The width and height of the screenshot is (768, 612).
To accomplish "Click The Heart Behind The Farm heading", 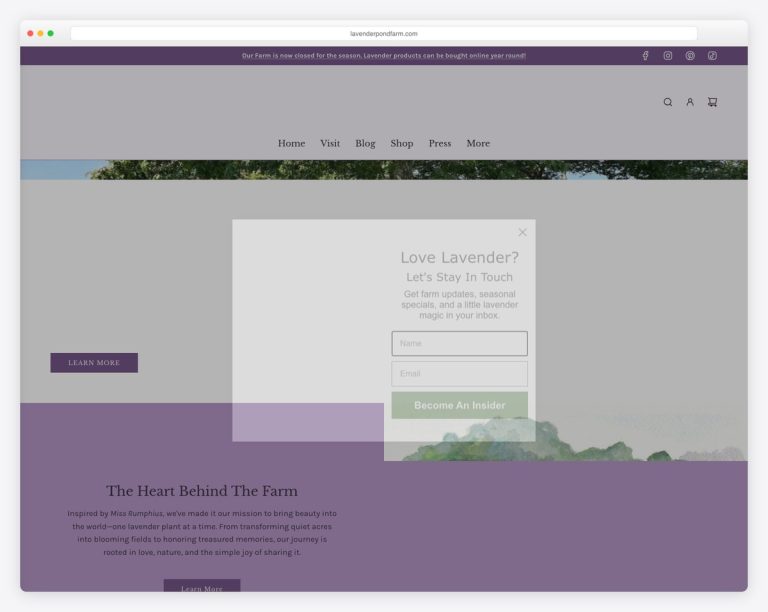I will click(202, 491).
